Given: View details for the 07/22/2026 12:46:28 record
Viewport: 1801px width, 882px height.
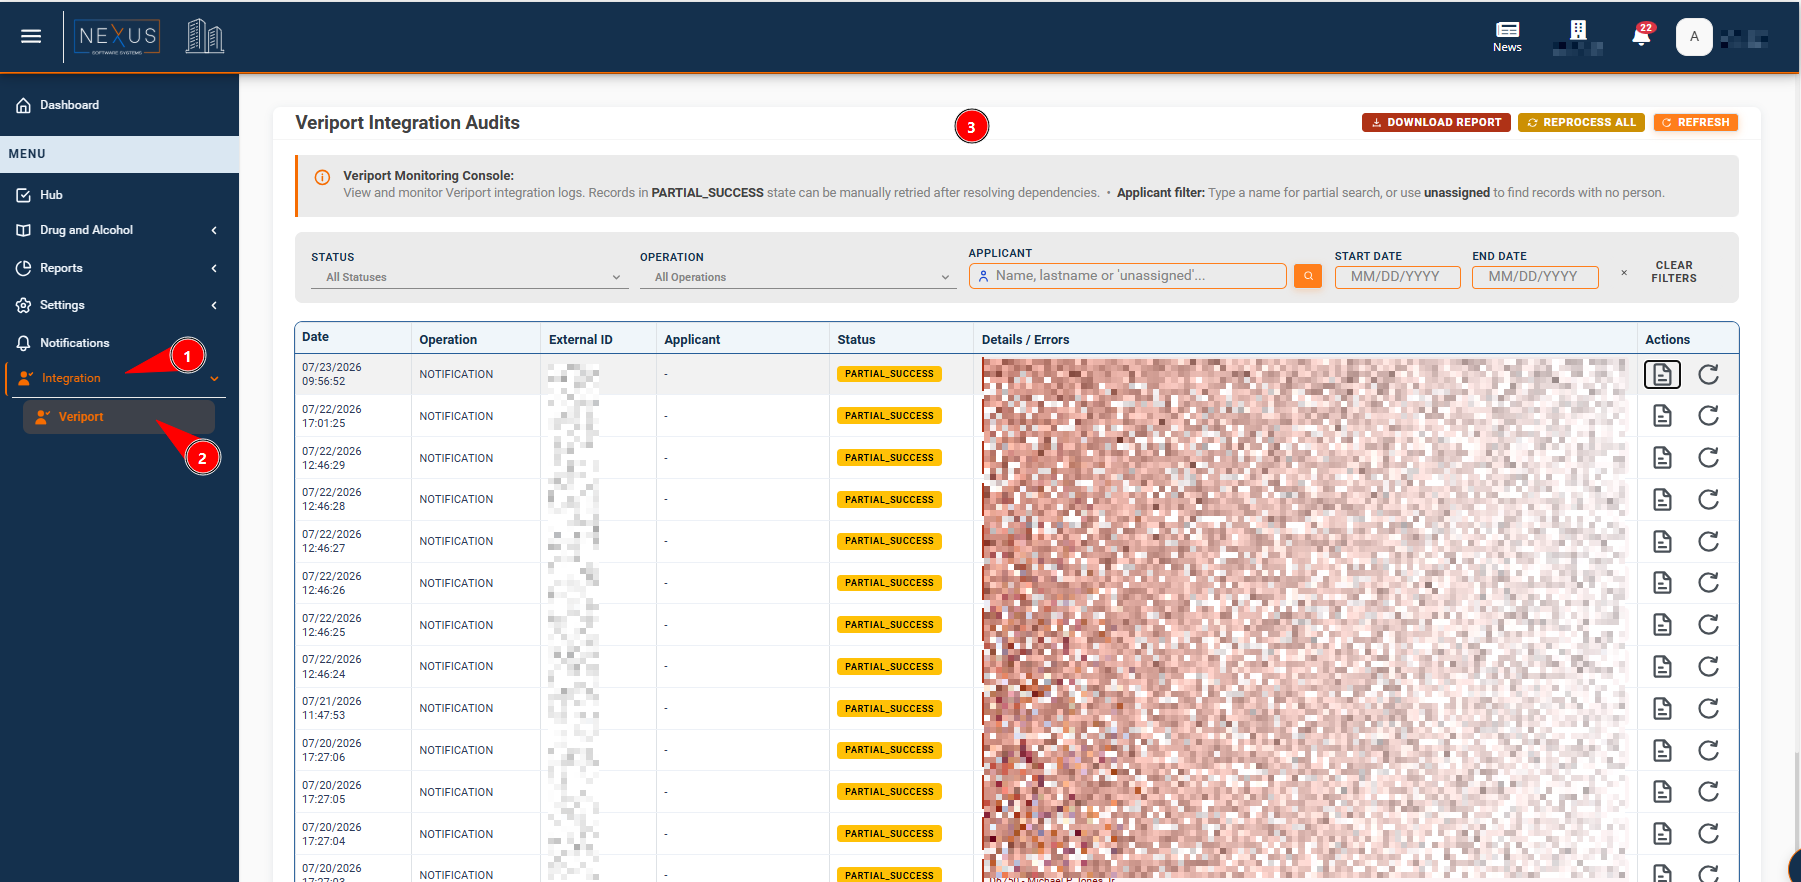Looking at the screenshot, I should coord(1662,500).
